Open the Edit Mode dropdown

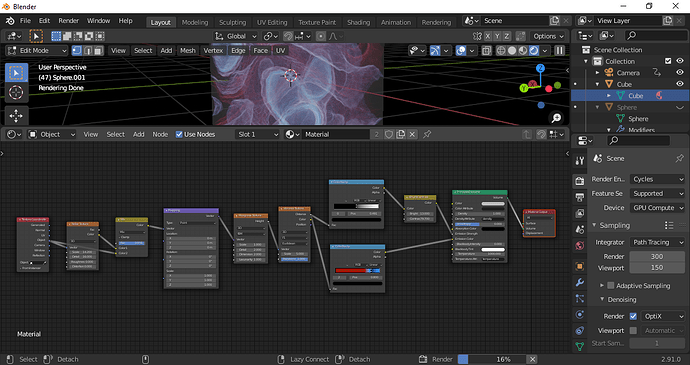[x=37, y=51]
